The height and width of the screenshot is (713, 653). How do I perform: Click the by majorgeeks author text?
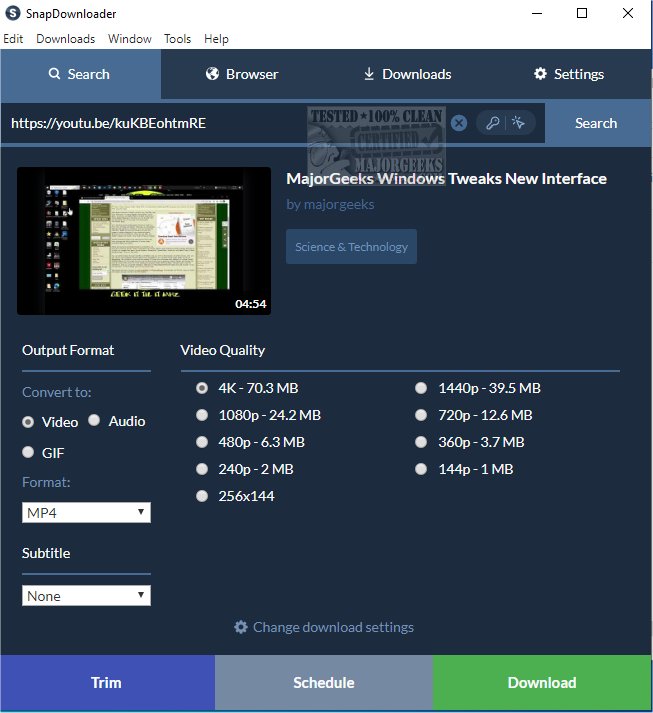coord(330,205)
